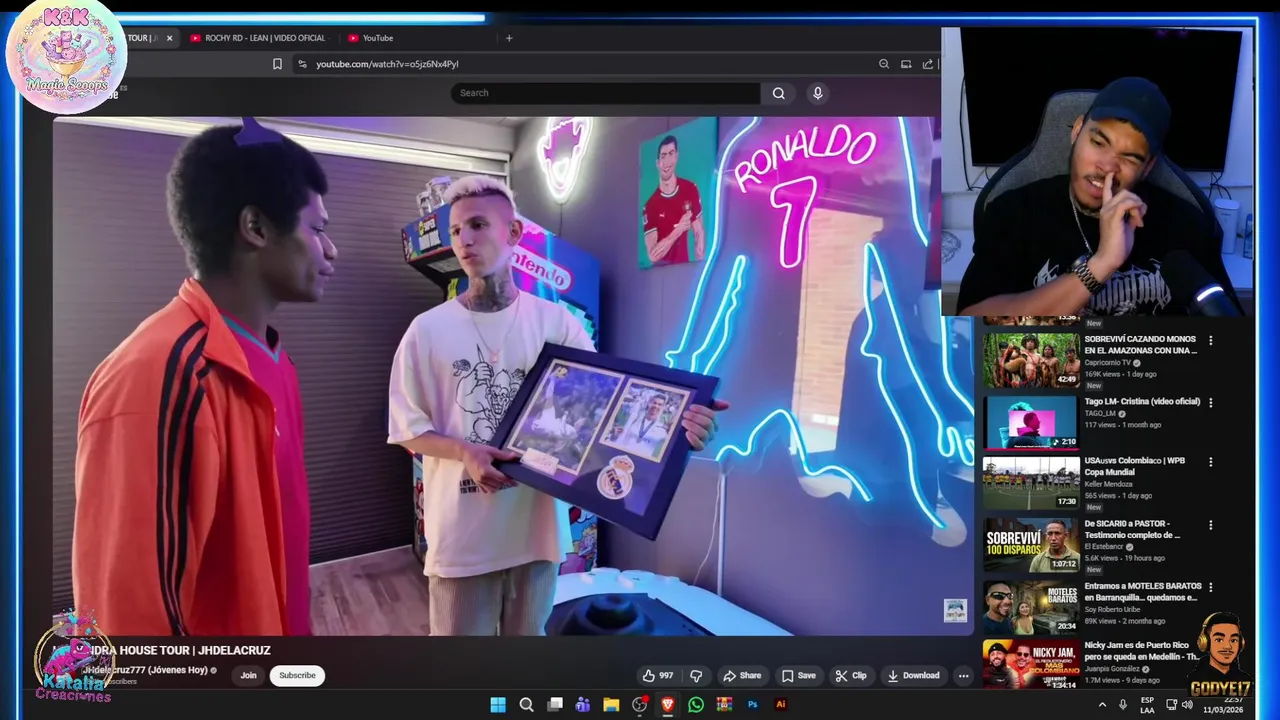Image resolution: width=1280 pixels, height=720 pixels.
Task: Open browser zoom control in address bar
Action: (884, 64)
